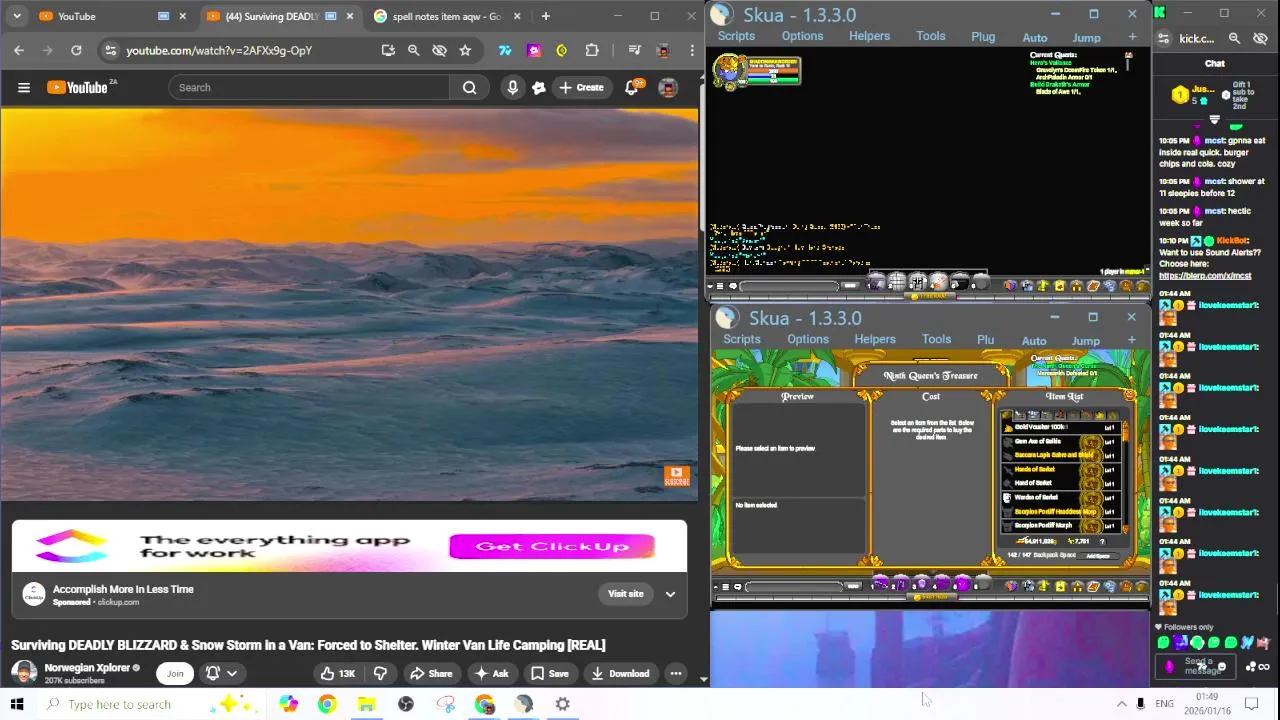Click Add Space button in the shop
1280x720 pixels.
point(1098,556)
